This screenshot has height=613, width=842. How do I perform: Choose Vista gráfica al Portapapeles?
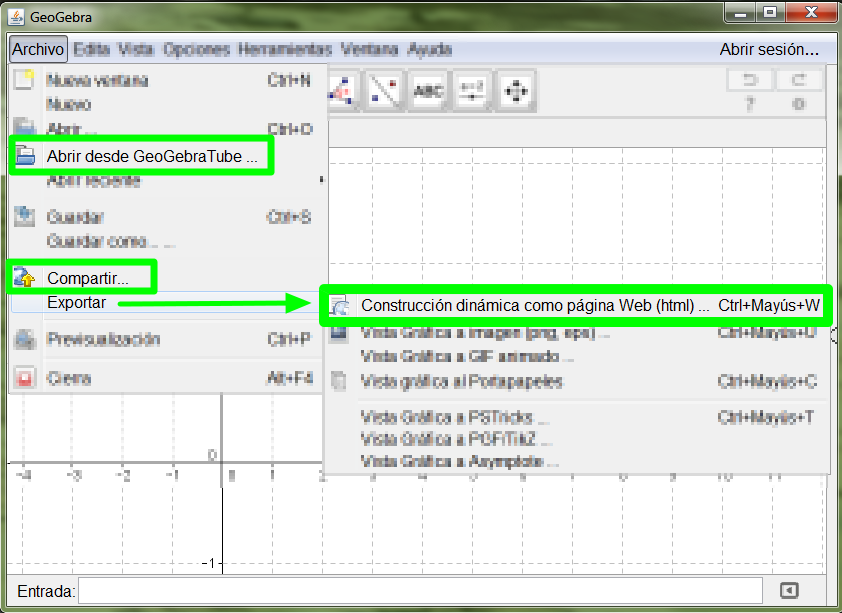click(x=578, y=381)
